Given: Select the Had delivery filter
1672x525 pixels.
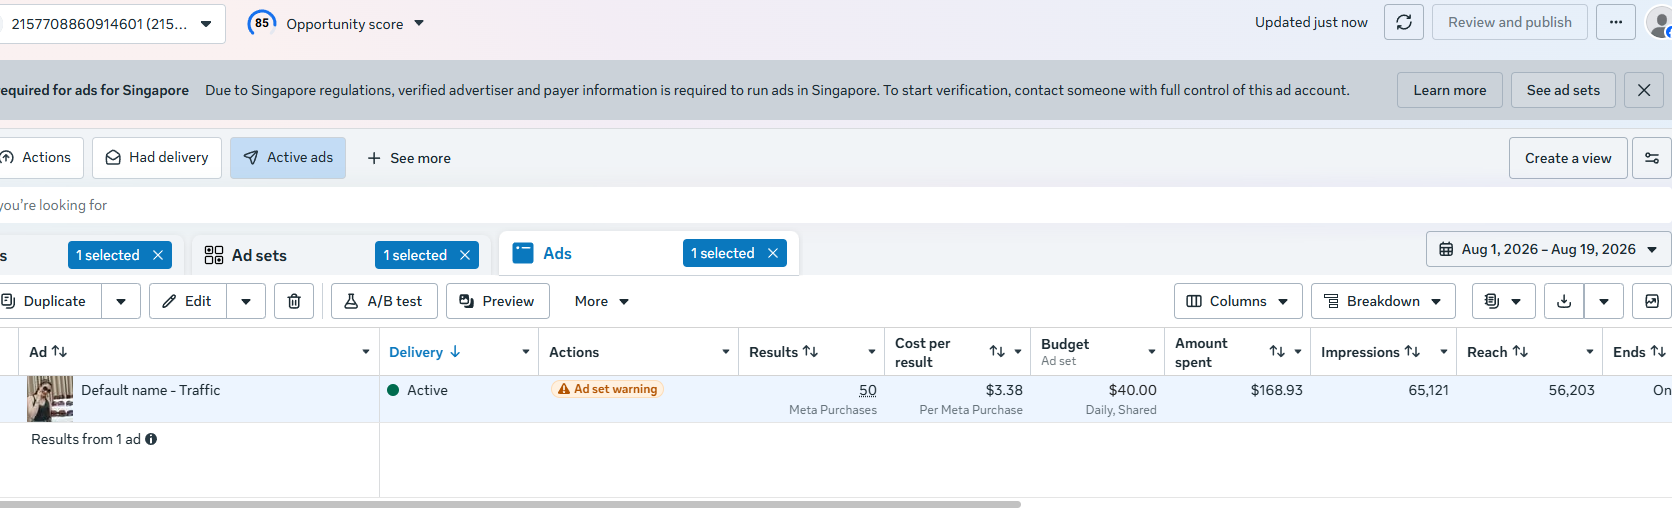Looking at the screenshot, I should click(157, 158).
